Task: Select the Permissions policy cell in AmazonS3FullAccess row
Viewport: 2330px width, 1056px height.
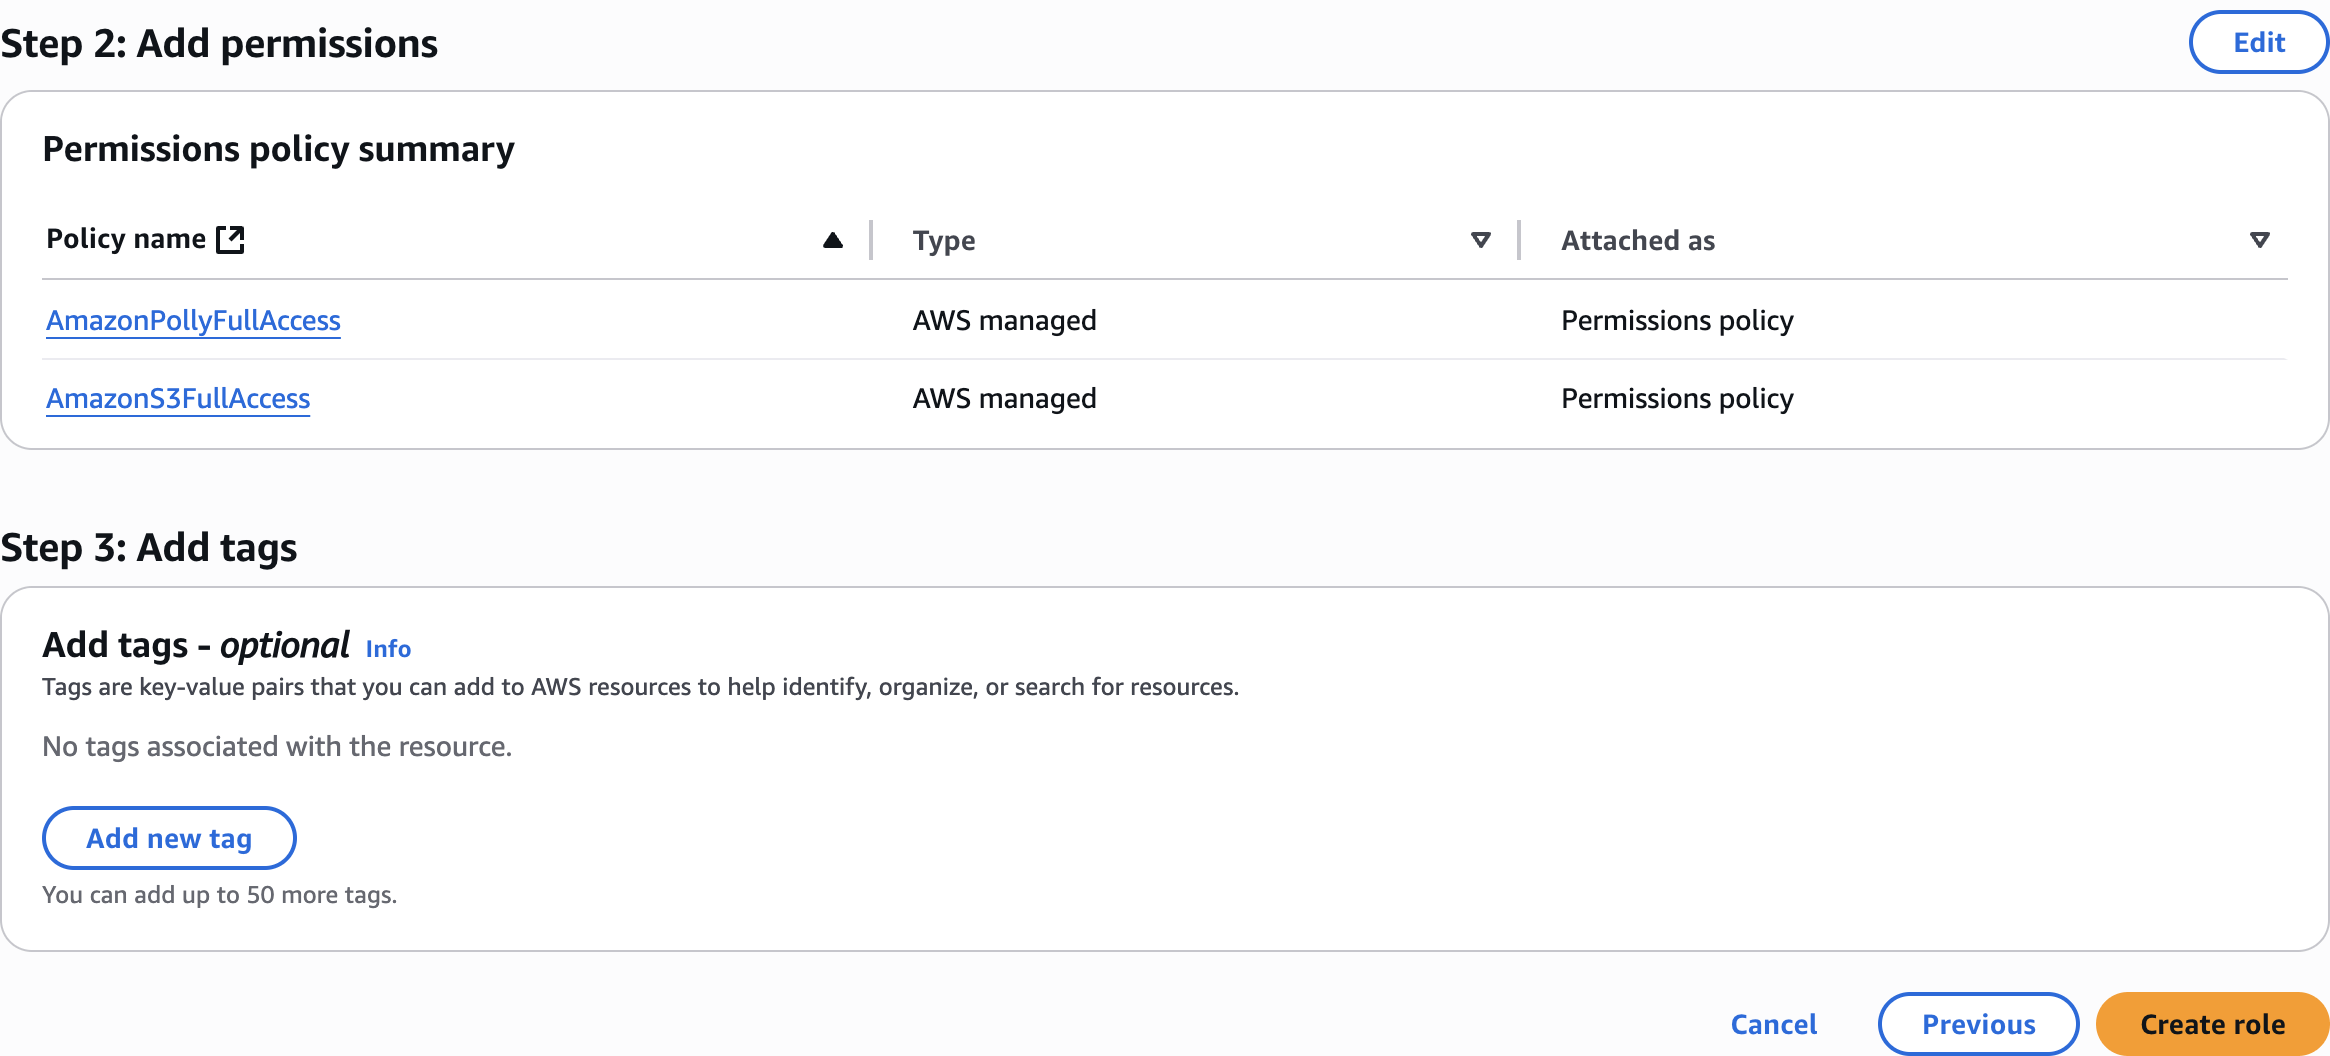Action: point(1677,399)
